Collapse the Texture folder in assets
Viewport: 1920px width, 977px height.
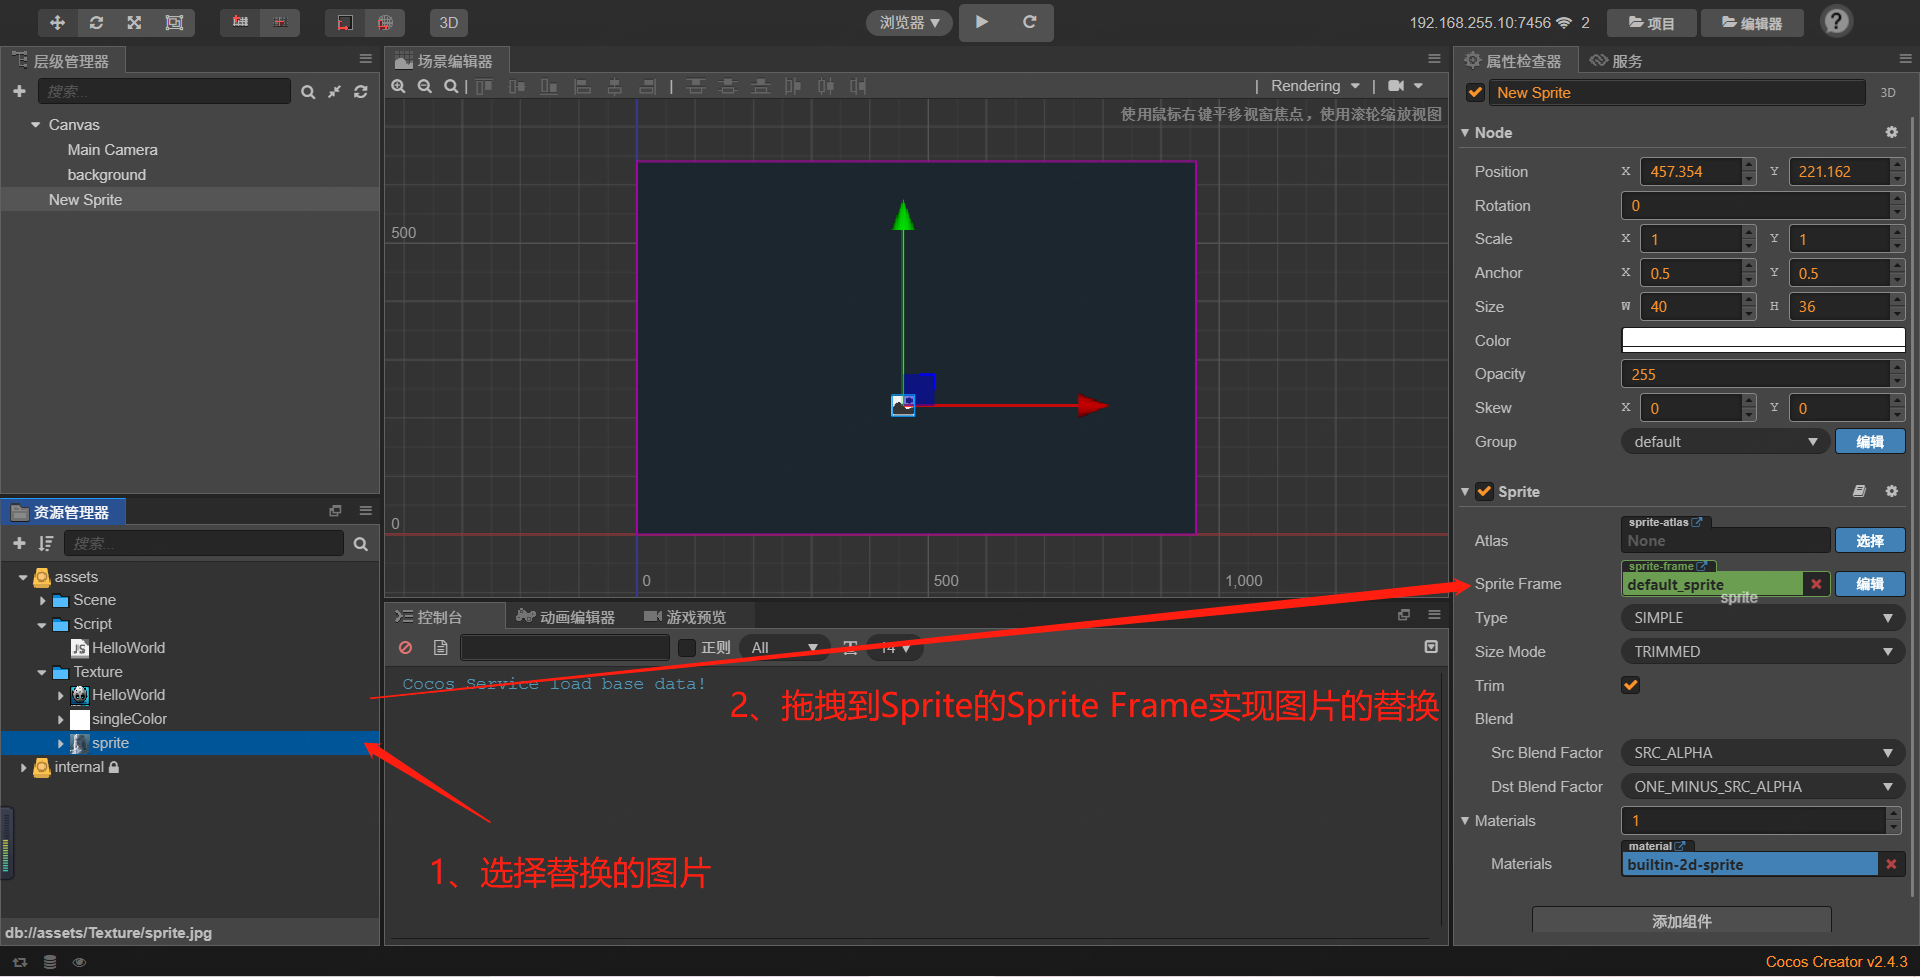pyautogui.click(x=43, y=672)
